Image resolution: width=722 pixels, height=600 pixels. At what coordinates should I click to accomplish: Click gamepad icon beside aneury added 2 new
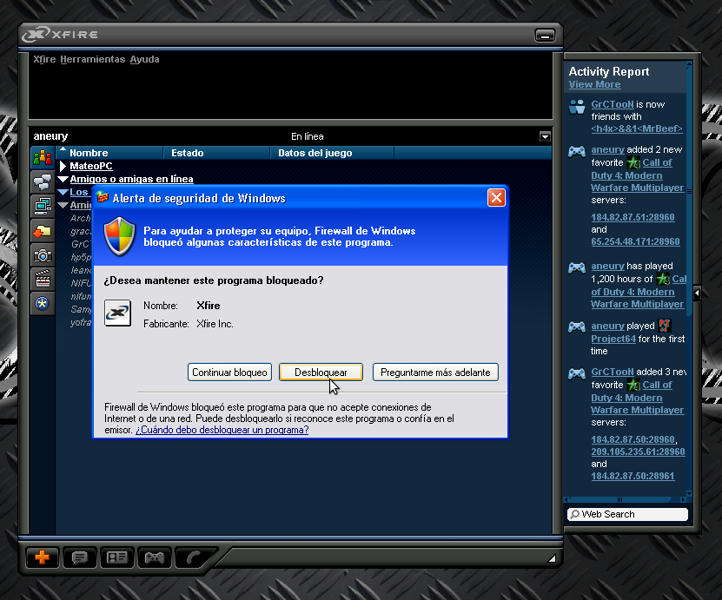(576, 151)
